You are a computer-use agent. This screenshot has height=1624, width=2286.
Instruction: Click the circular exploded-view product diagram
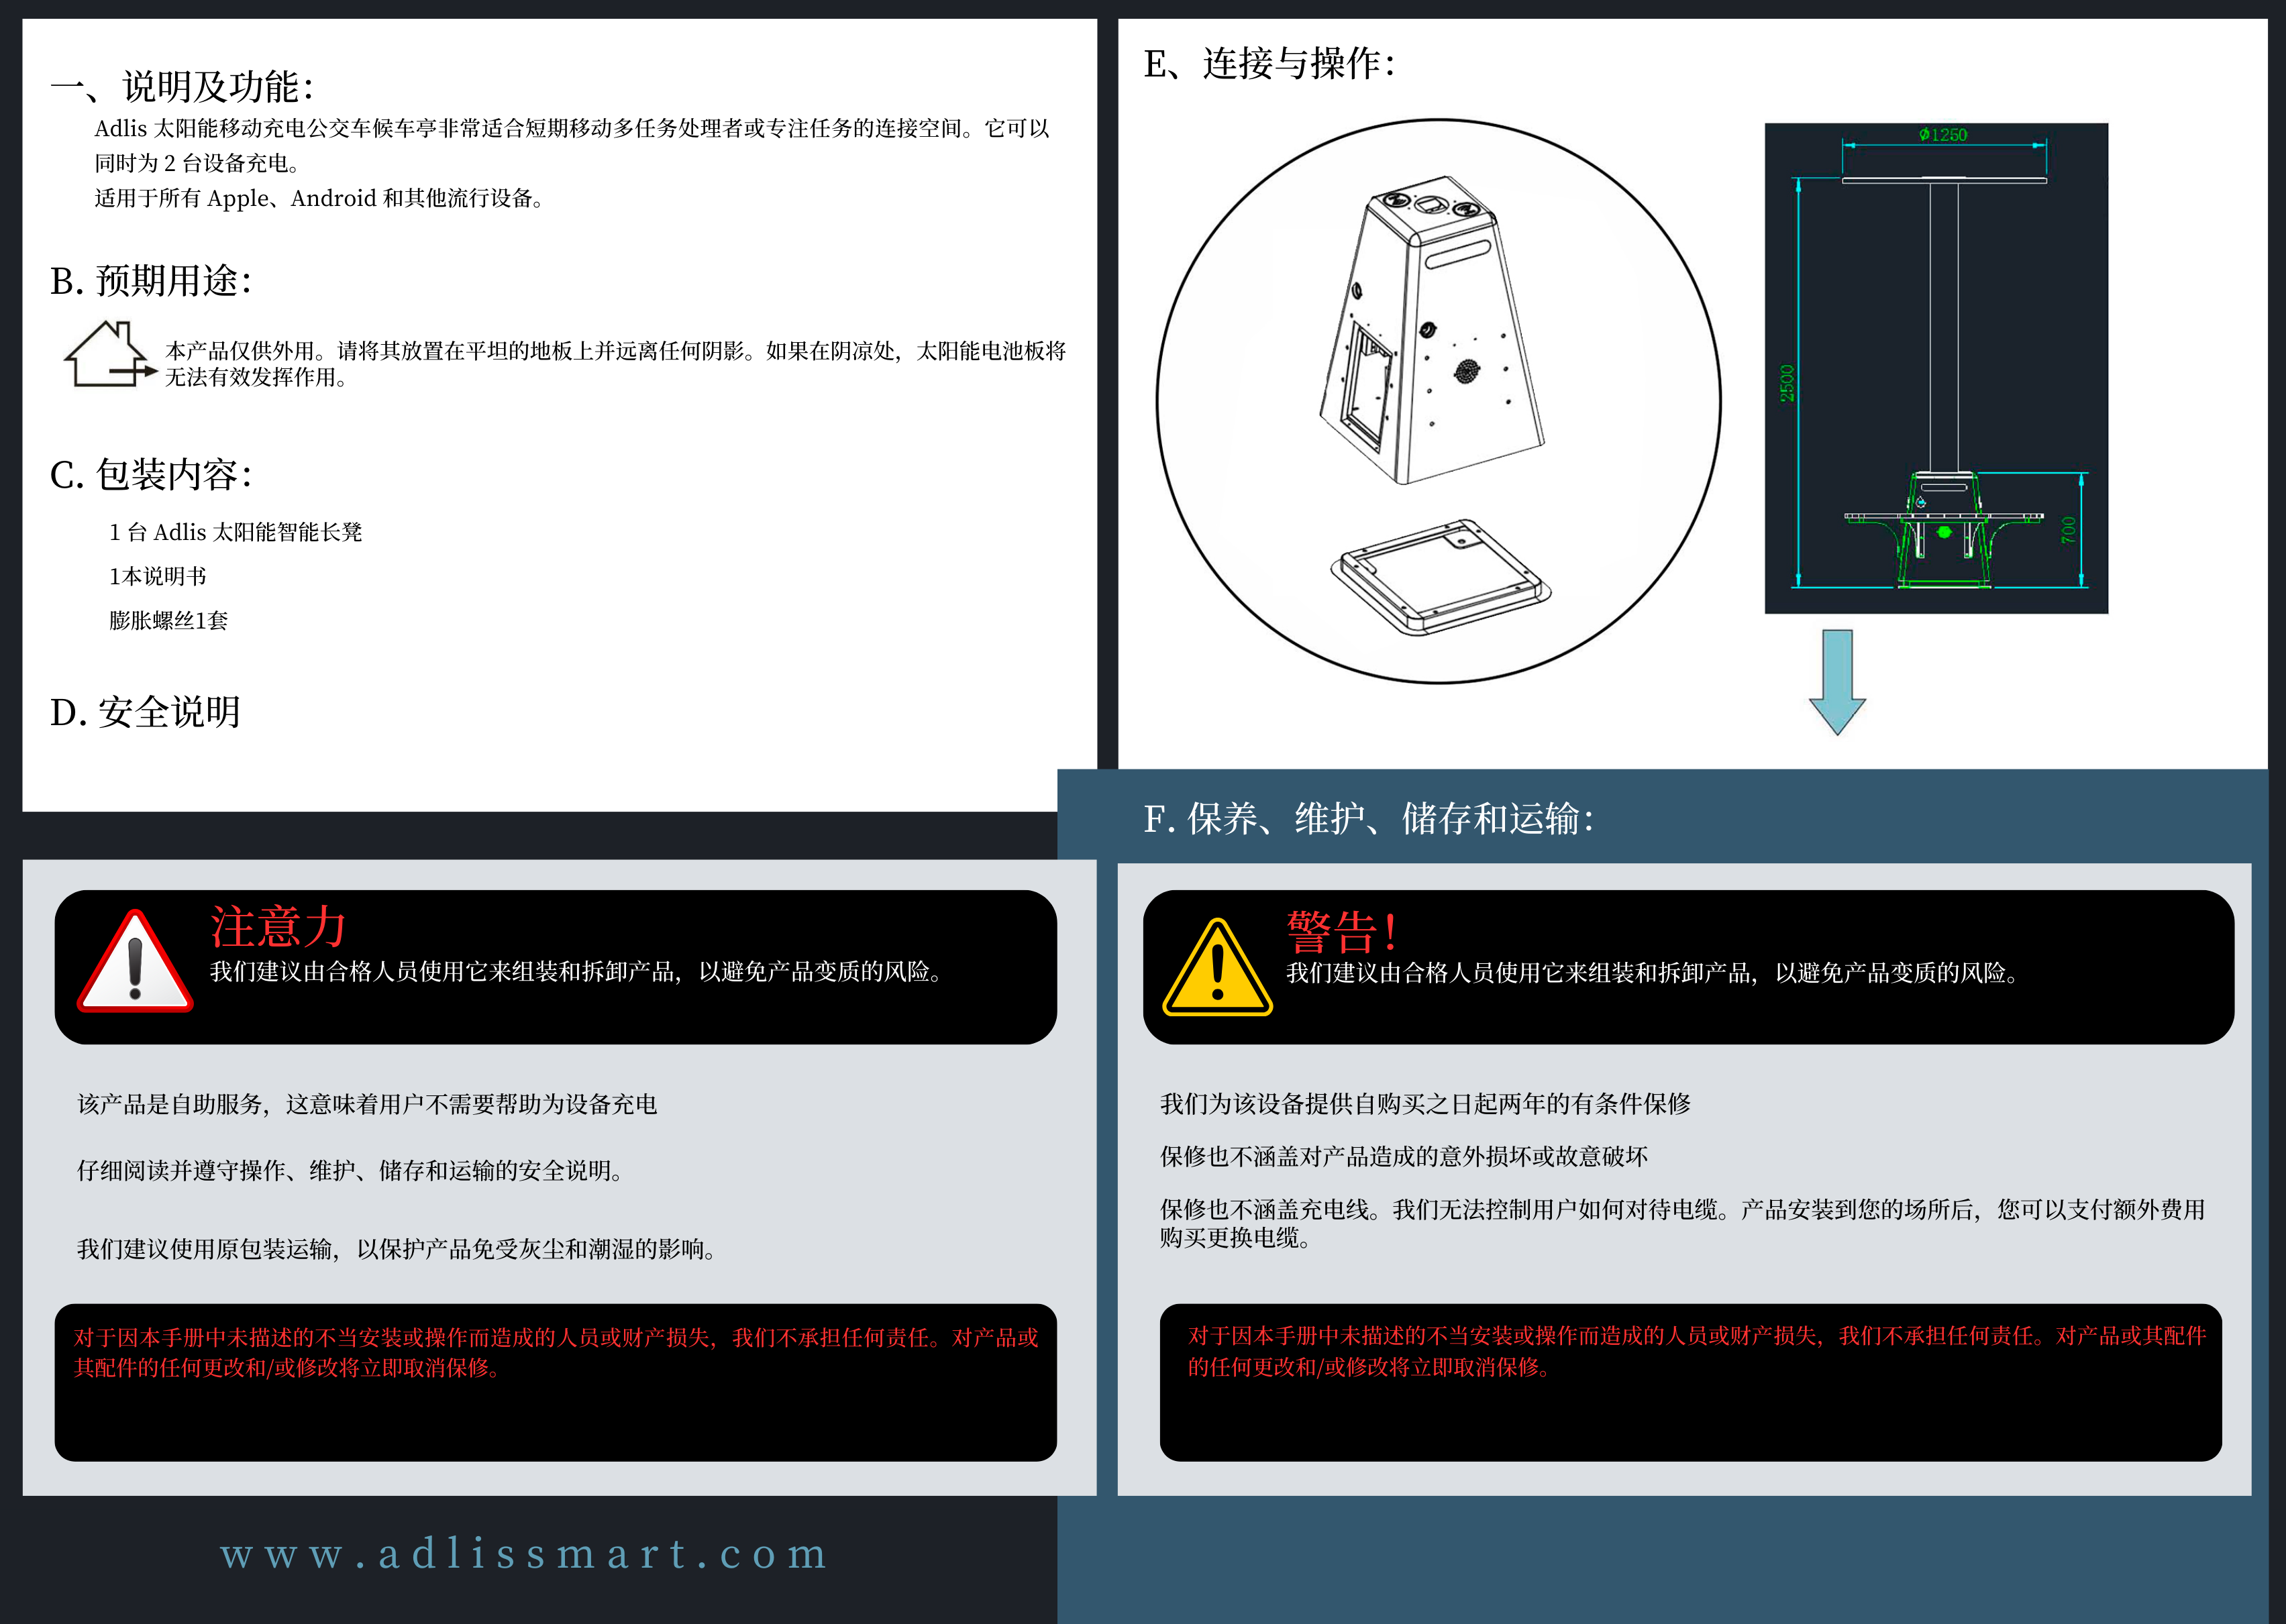(1439, 401)
